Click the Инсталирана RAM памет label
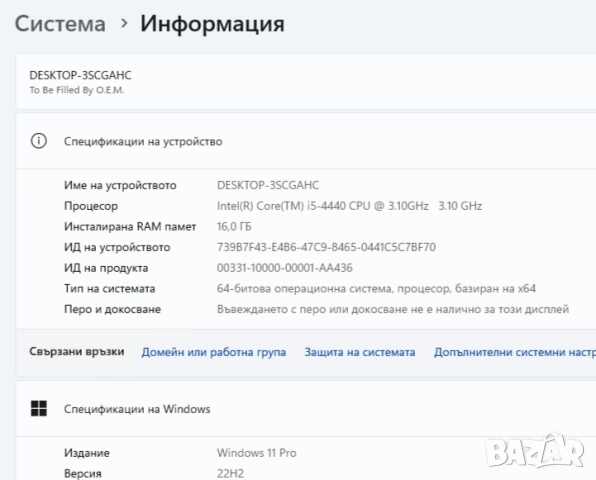The width and height of the screenshot is (596, 480). click(130, 227)
